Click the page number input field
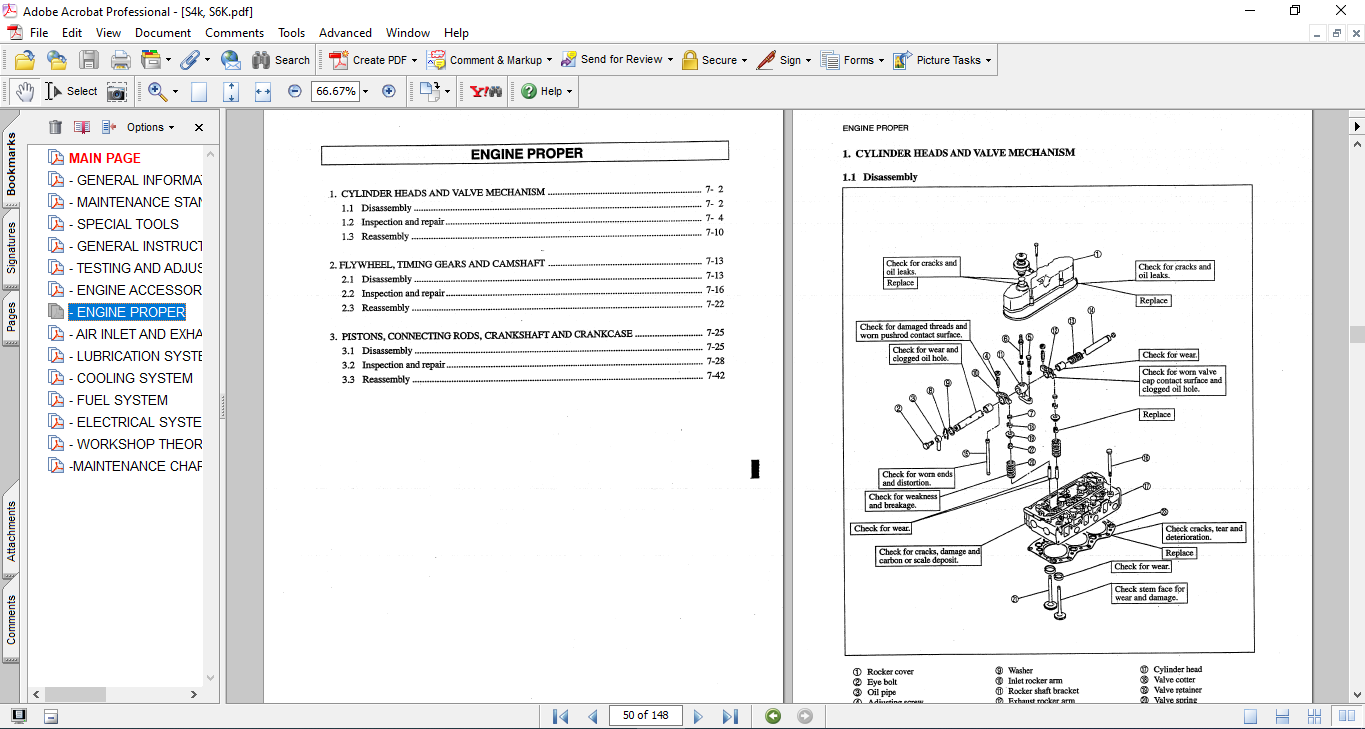Screen dimensions: 1365x729 (646, 715)
